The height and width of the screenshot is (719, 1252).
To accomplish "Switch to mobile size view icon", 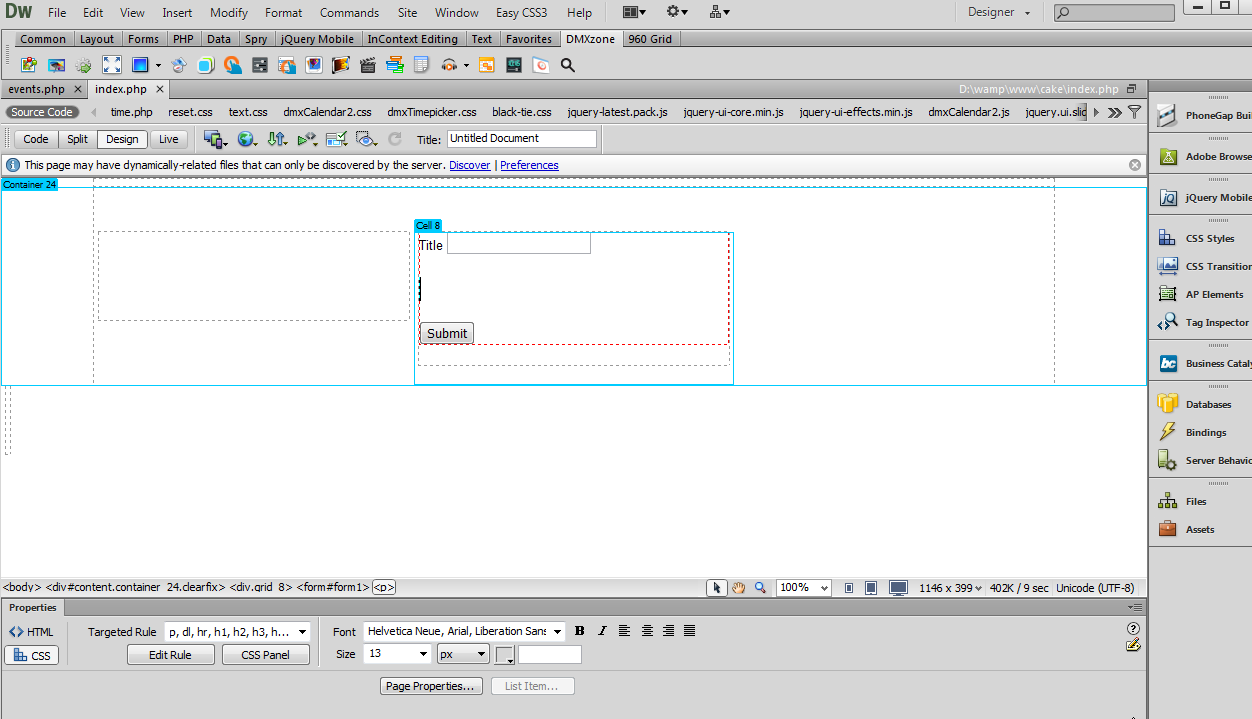I will click(849, 588).
